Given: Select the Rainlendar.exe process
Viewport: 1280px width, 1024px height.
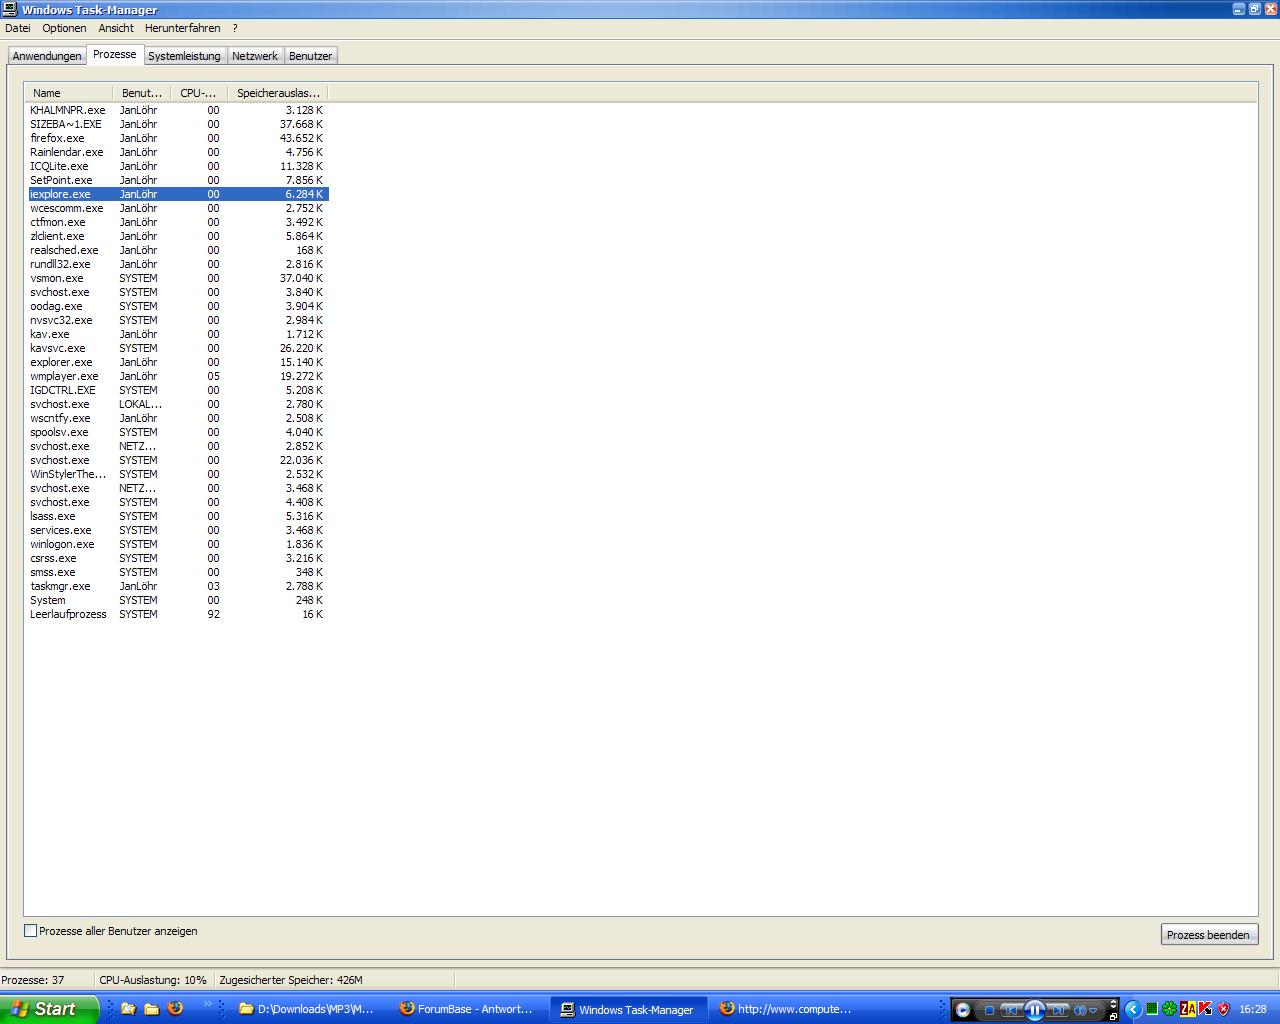Looking at the screenshot, I should coord(178,152).
